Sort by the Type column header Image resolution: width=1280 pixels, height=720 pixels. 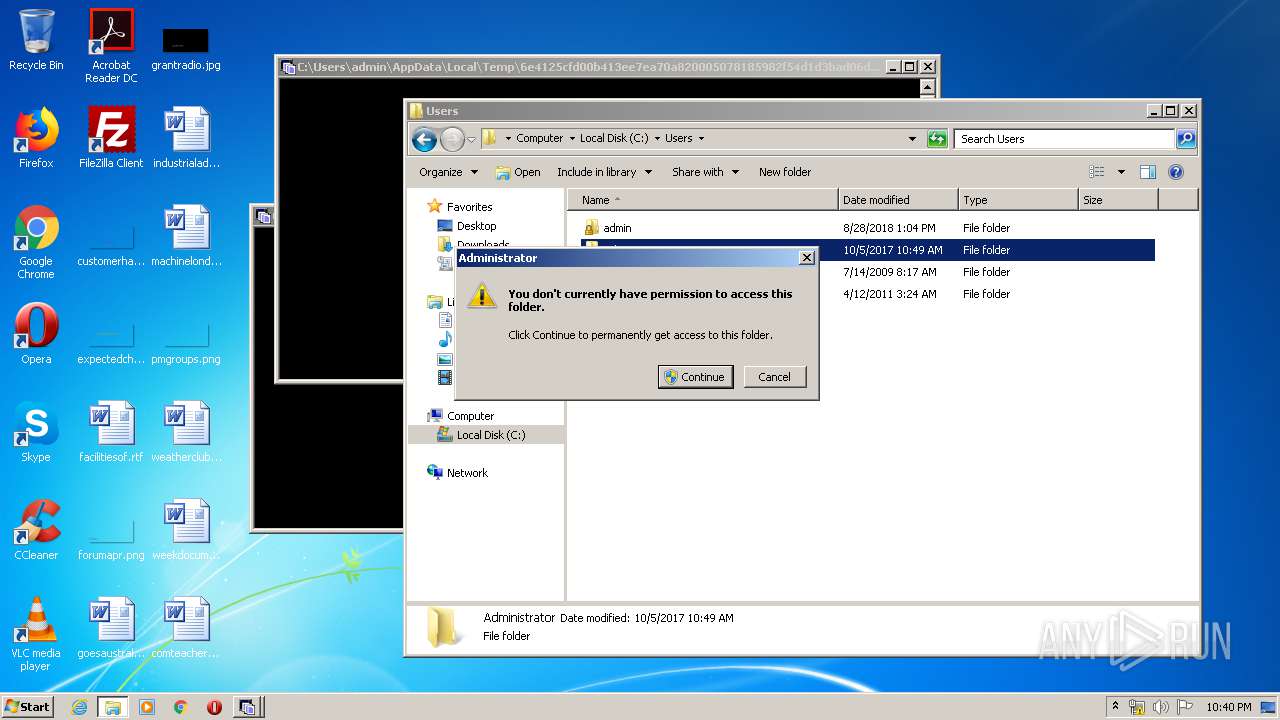[x=1018, y=200]
